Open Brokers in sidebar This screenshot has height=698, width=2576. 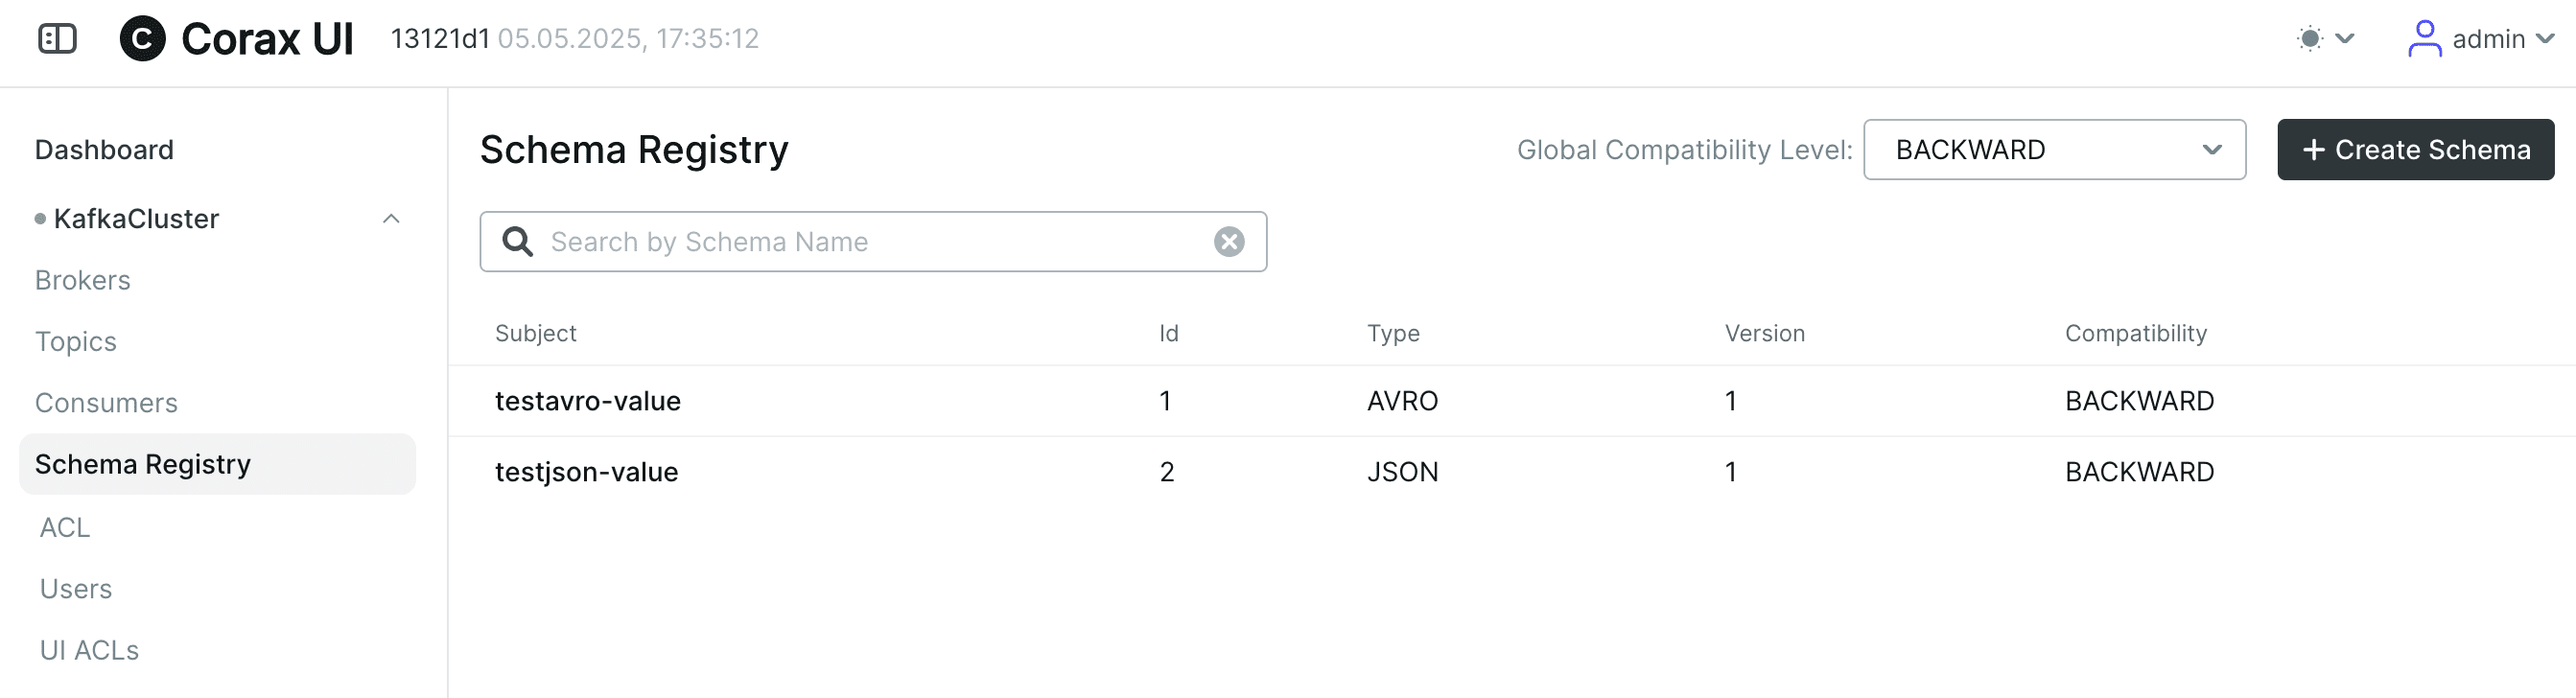pyautogui.click(x=82, y=280)
